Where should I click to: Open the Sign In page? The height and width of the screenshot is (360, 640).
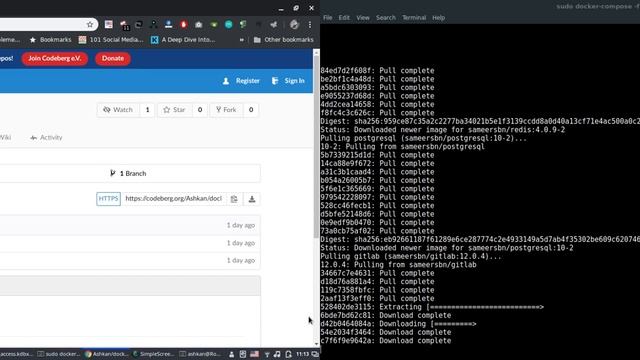288,81
